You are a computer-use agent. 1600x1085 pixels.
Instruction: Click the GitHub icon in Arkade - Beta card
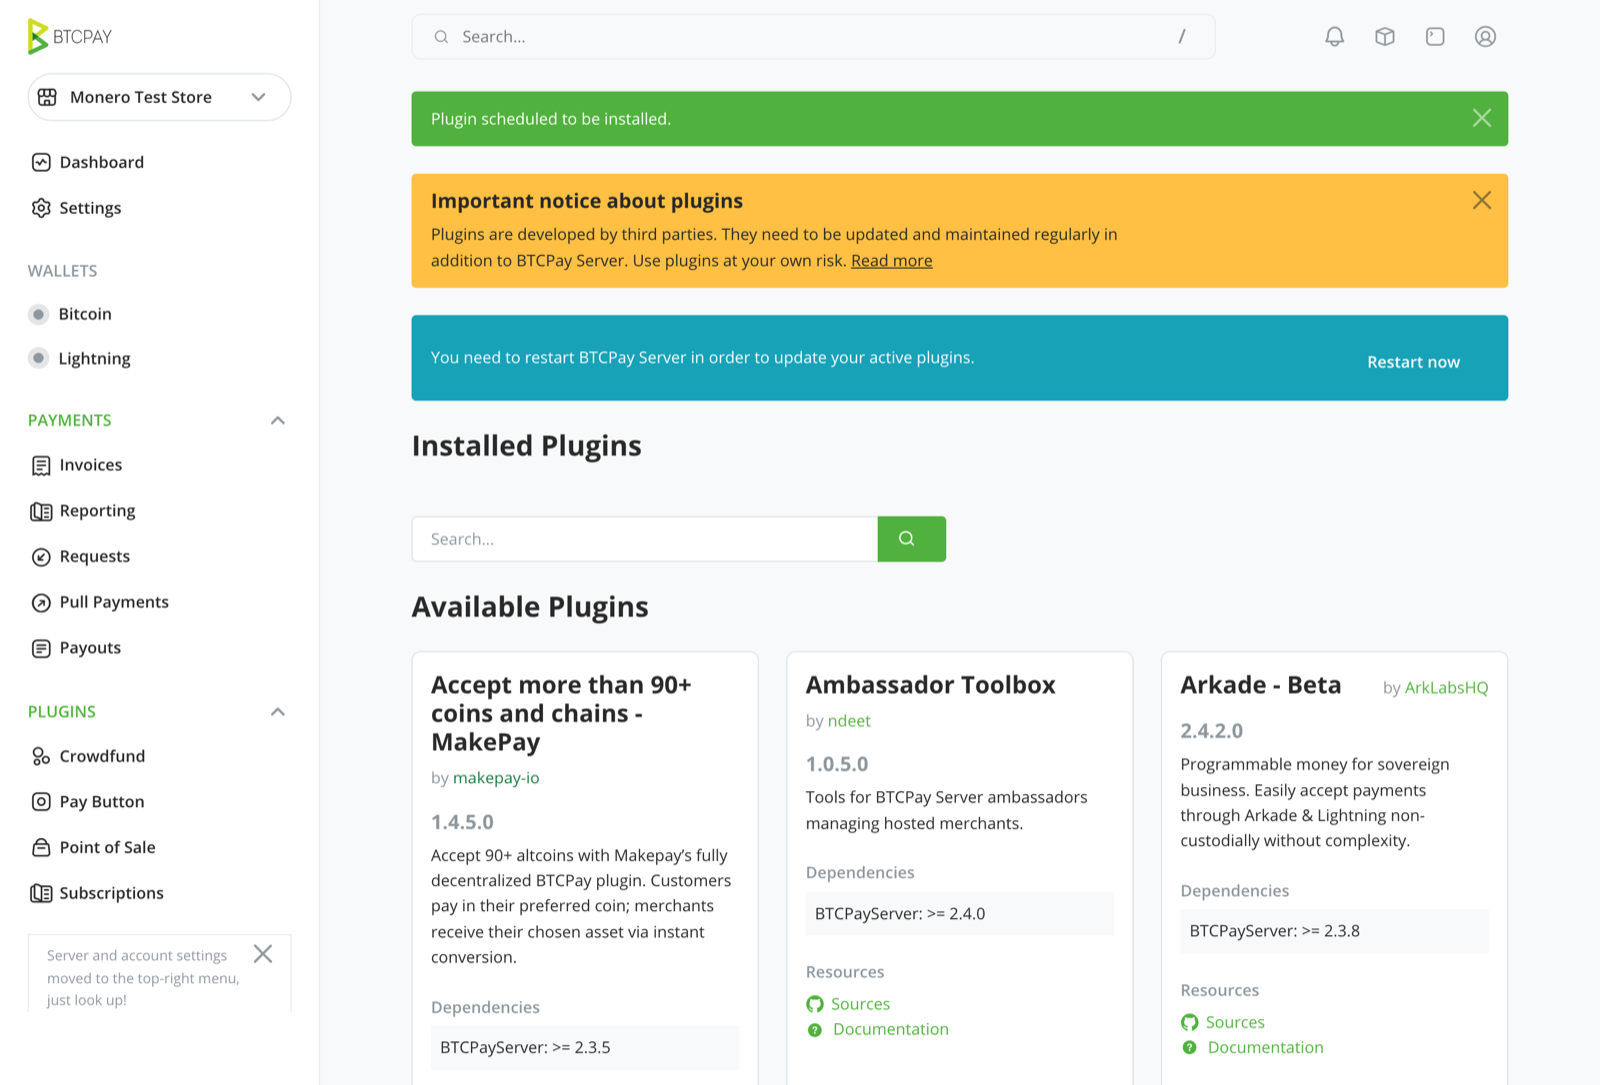(x=1190, y=1022)
